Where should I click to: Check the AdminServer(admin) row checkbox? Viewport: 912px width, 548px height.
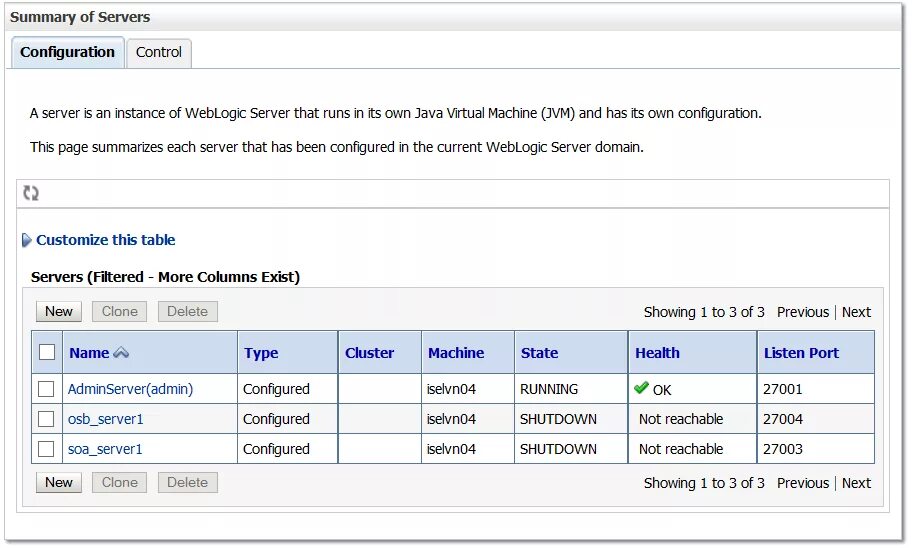click(x=46, y=389)
